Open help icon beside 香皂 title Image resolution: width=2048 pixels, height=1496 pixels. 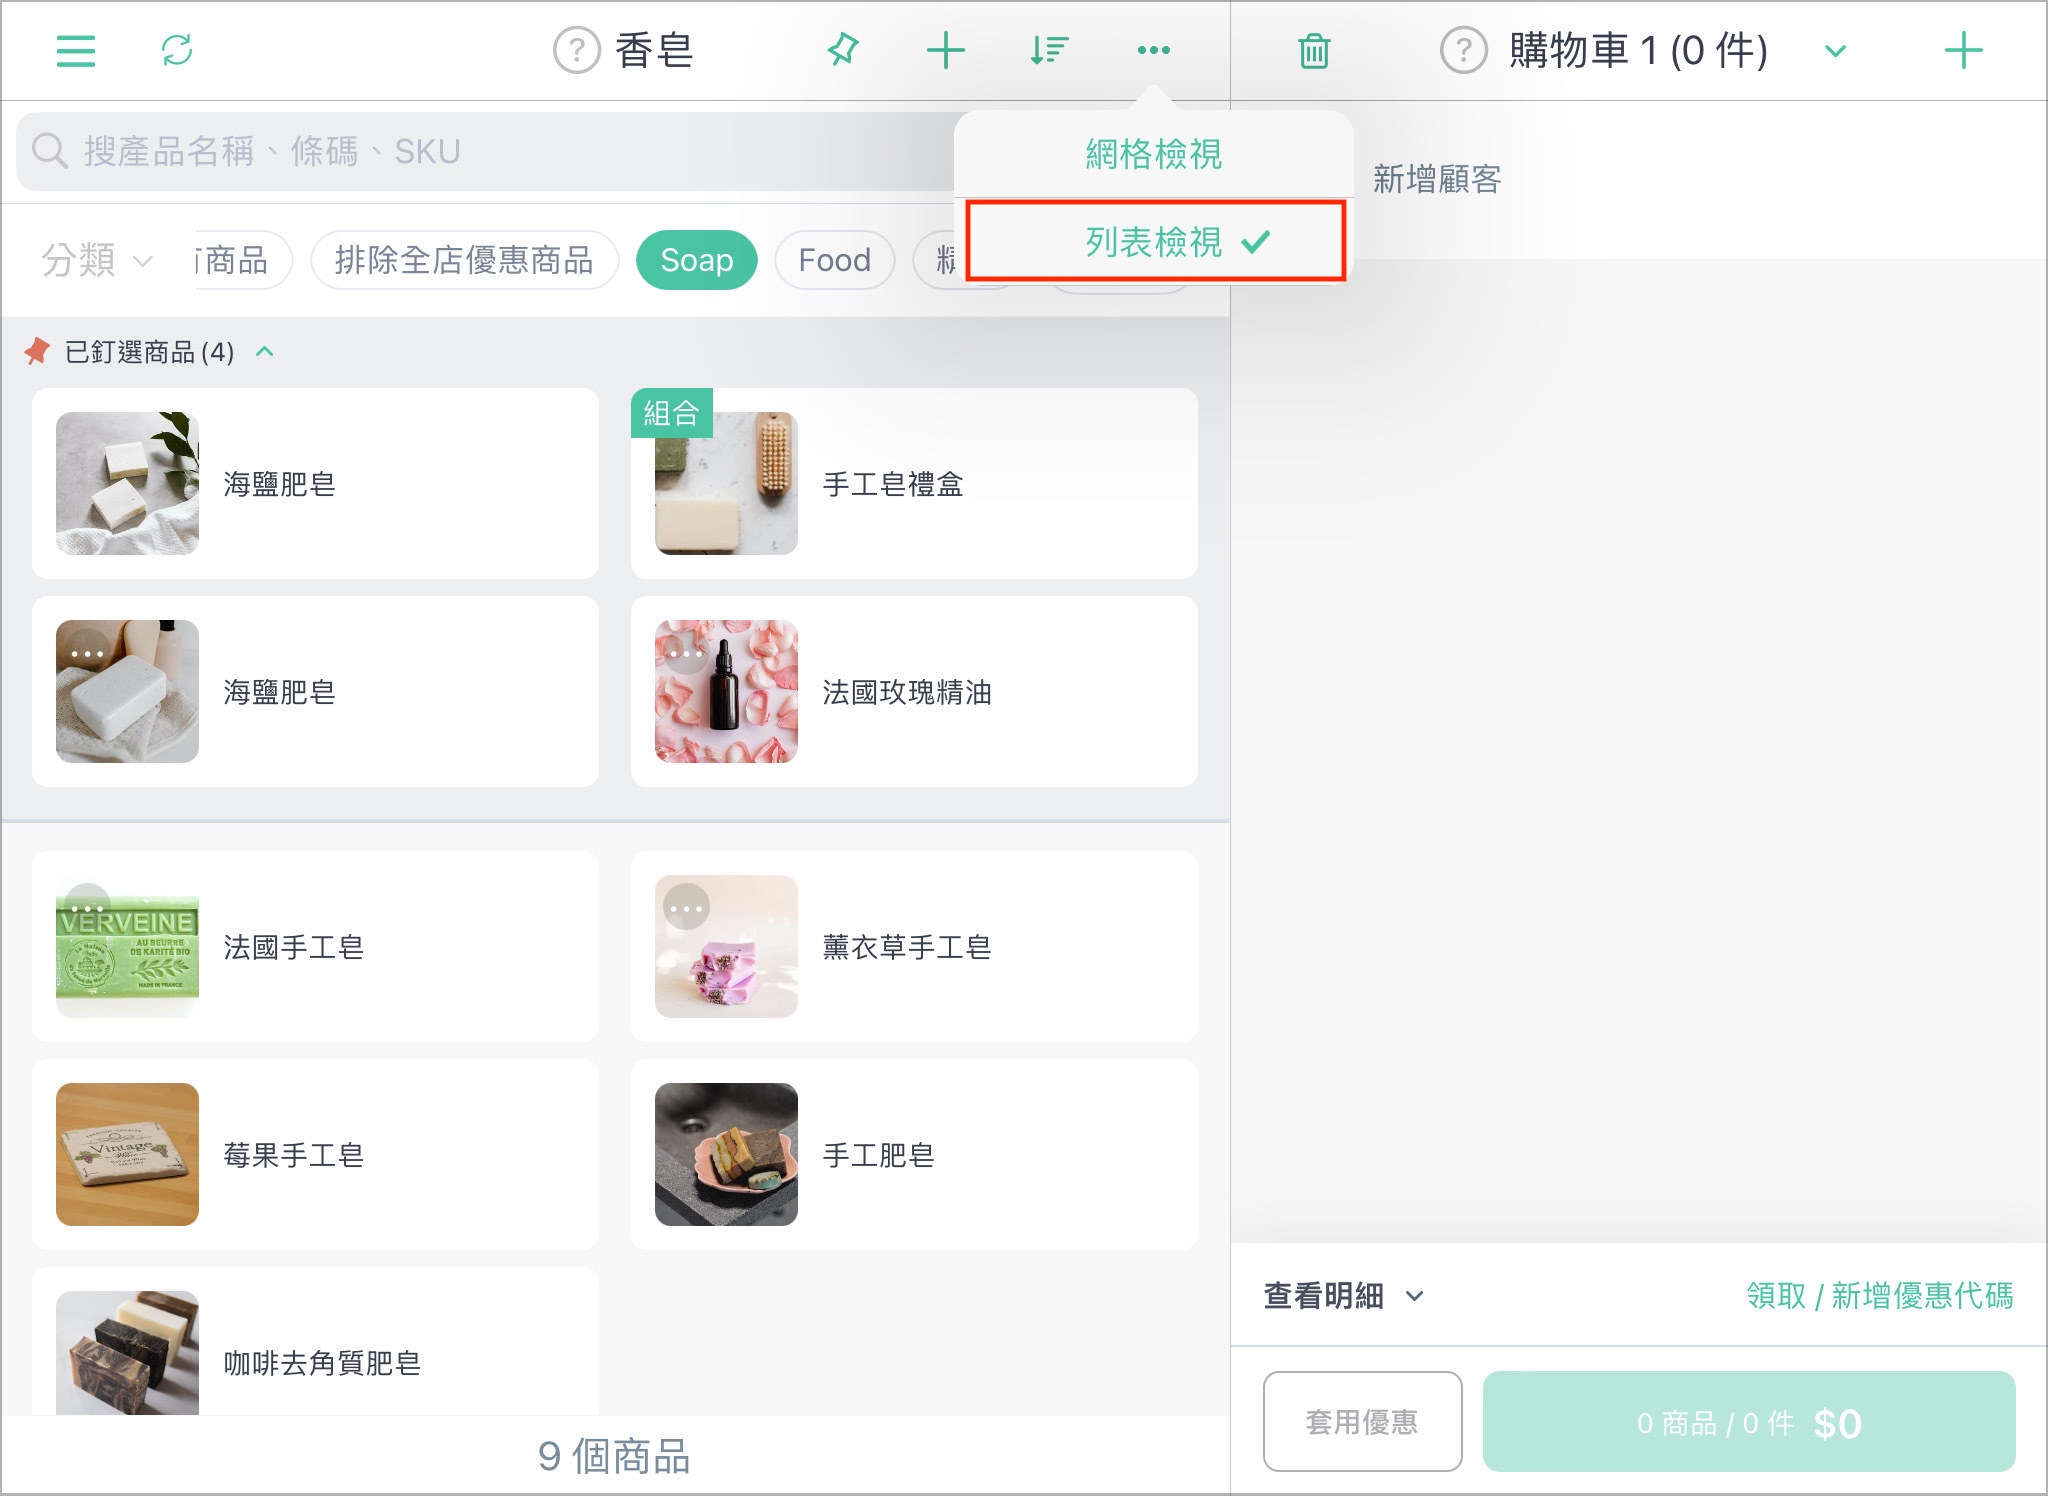[577, 50]
